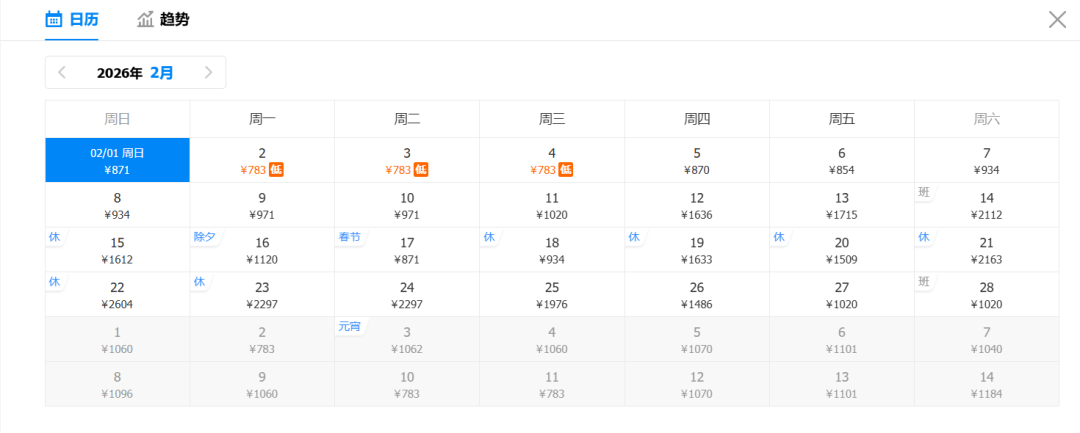This screenshot has height=433, width=1080.
Task: Click the 低 badge on February 4
Action: (566, 170)
